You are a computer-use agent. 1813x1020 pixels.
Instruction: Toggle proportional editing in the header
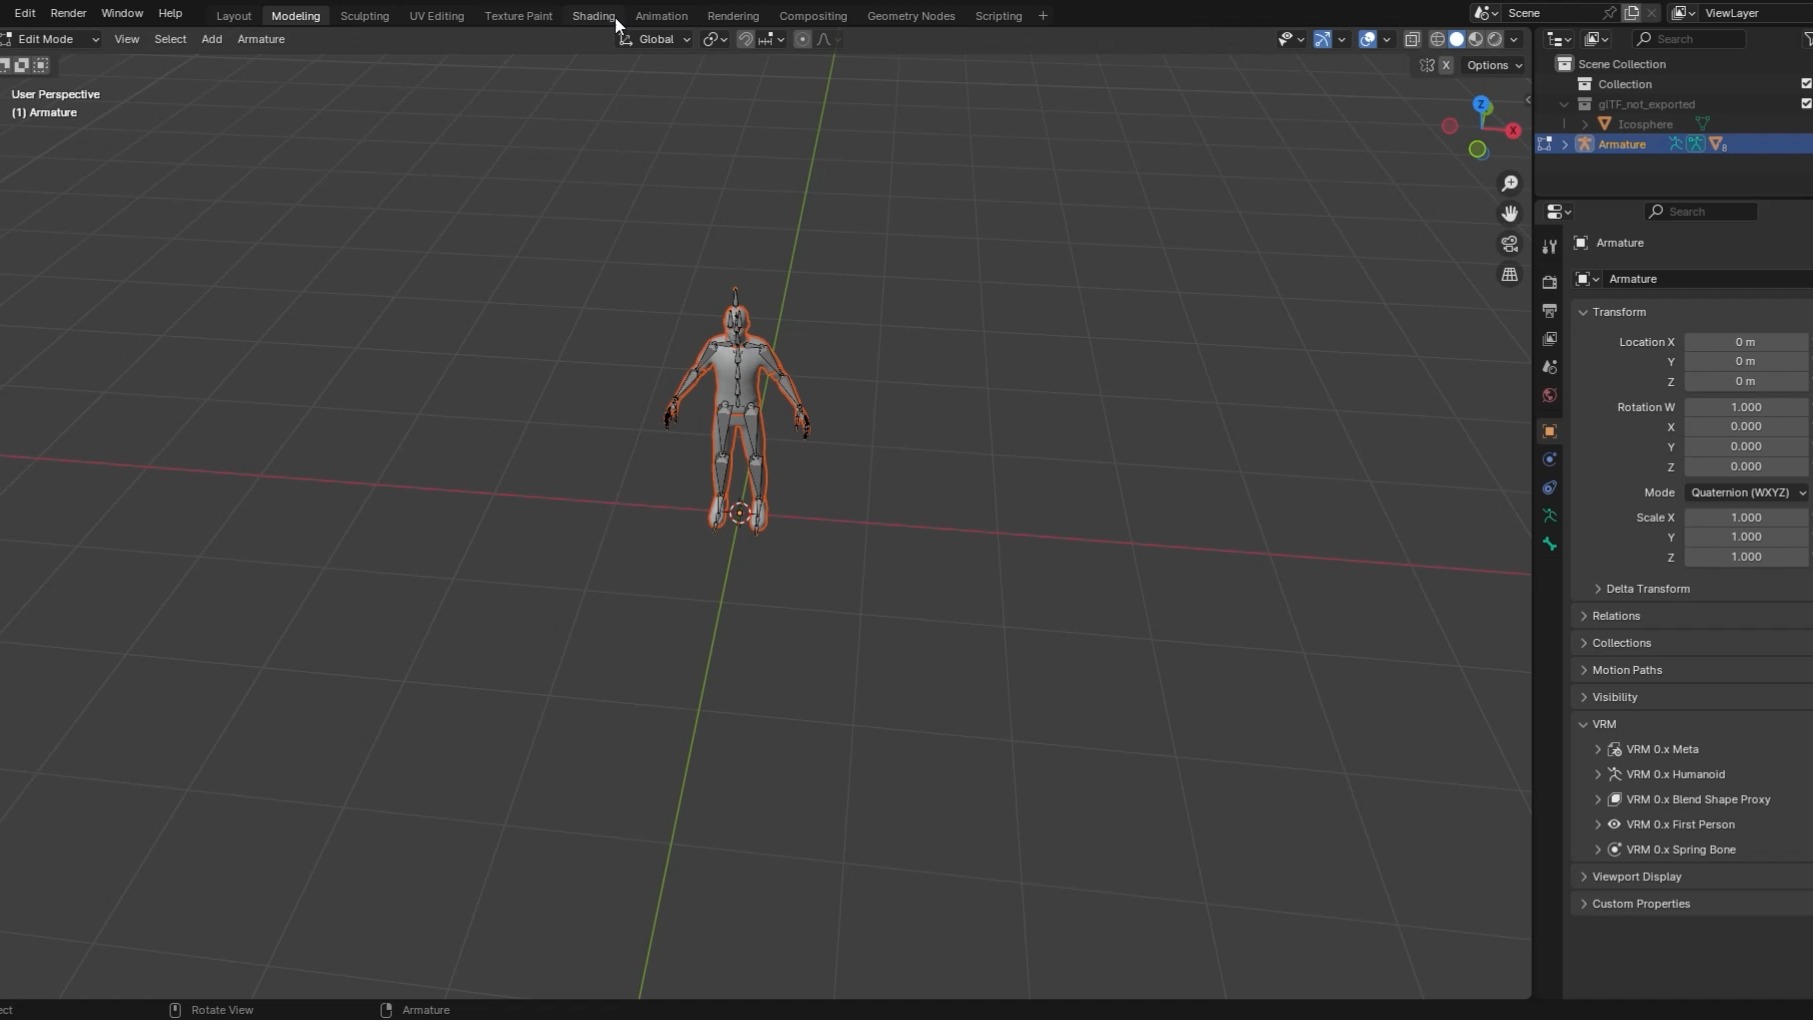[803, 39]
